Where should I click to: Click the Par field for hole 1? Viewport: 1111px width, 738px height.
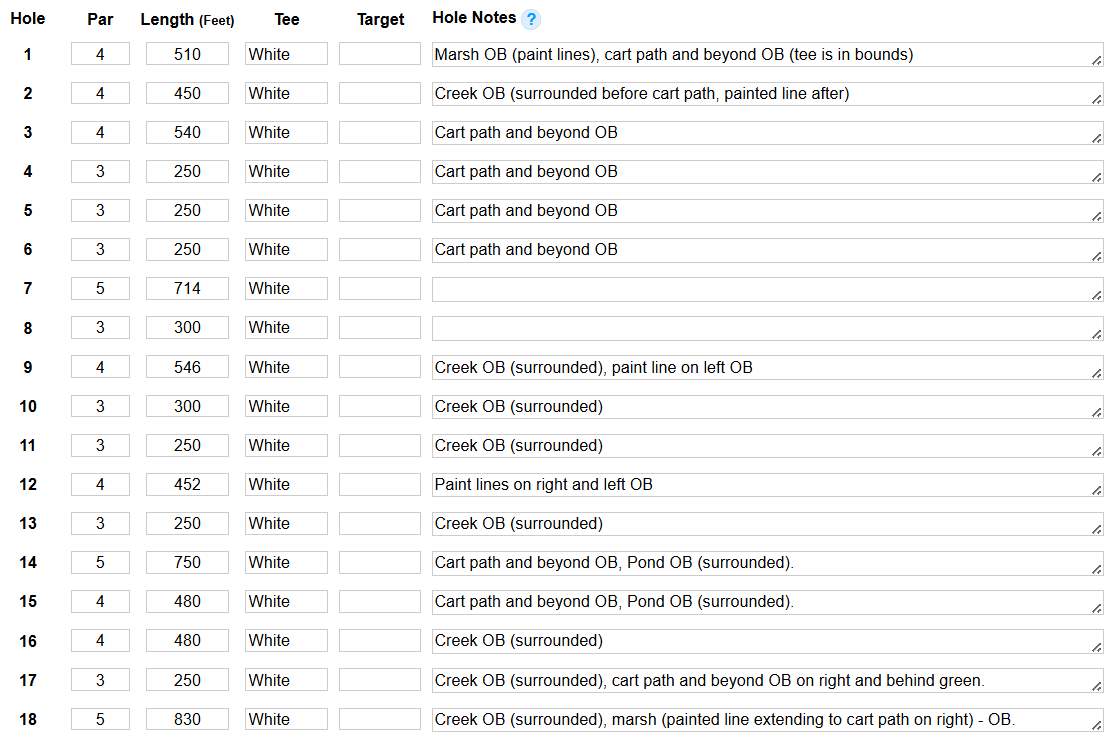coord(100,54)
